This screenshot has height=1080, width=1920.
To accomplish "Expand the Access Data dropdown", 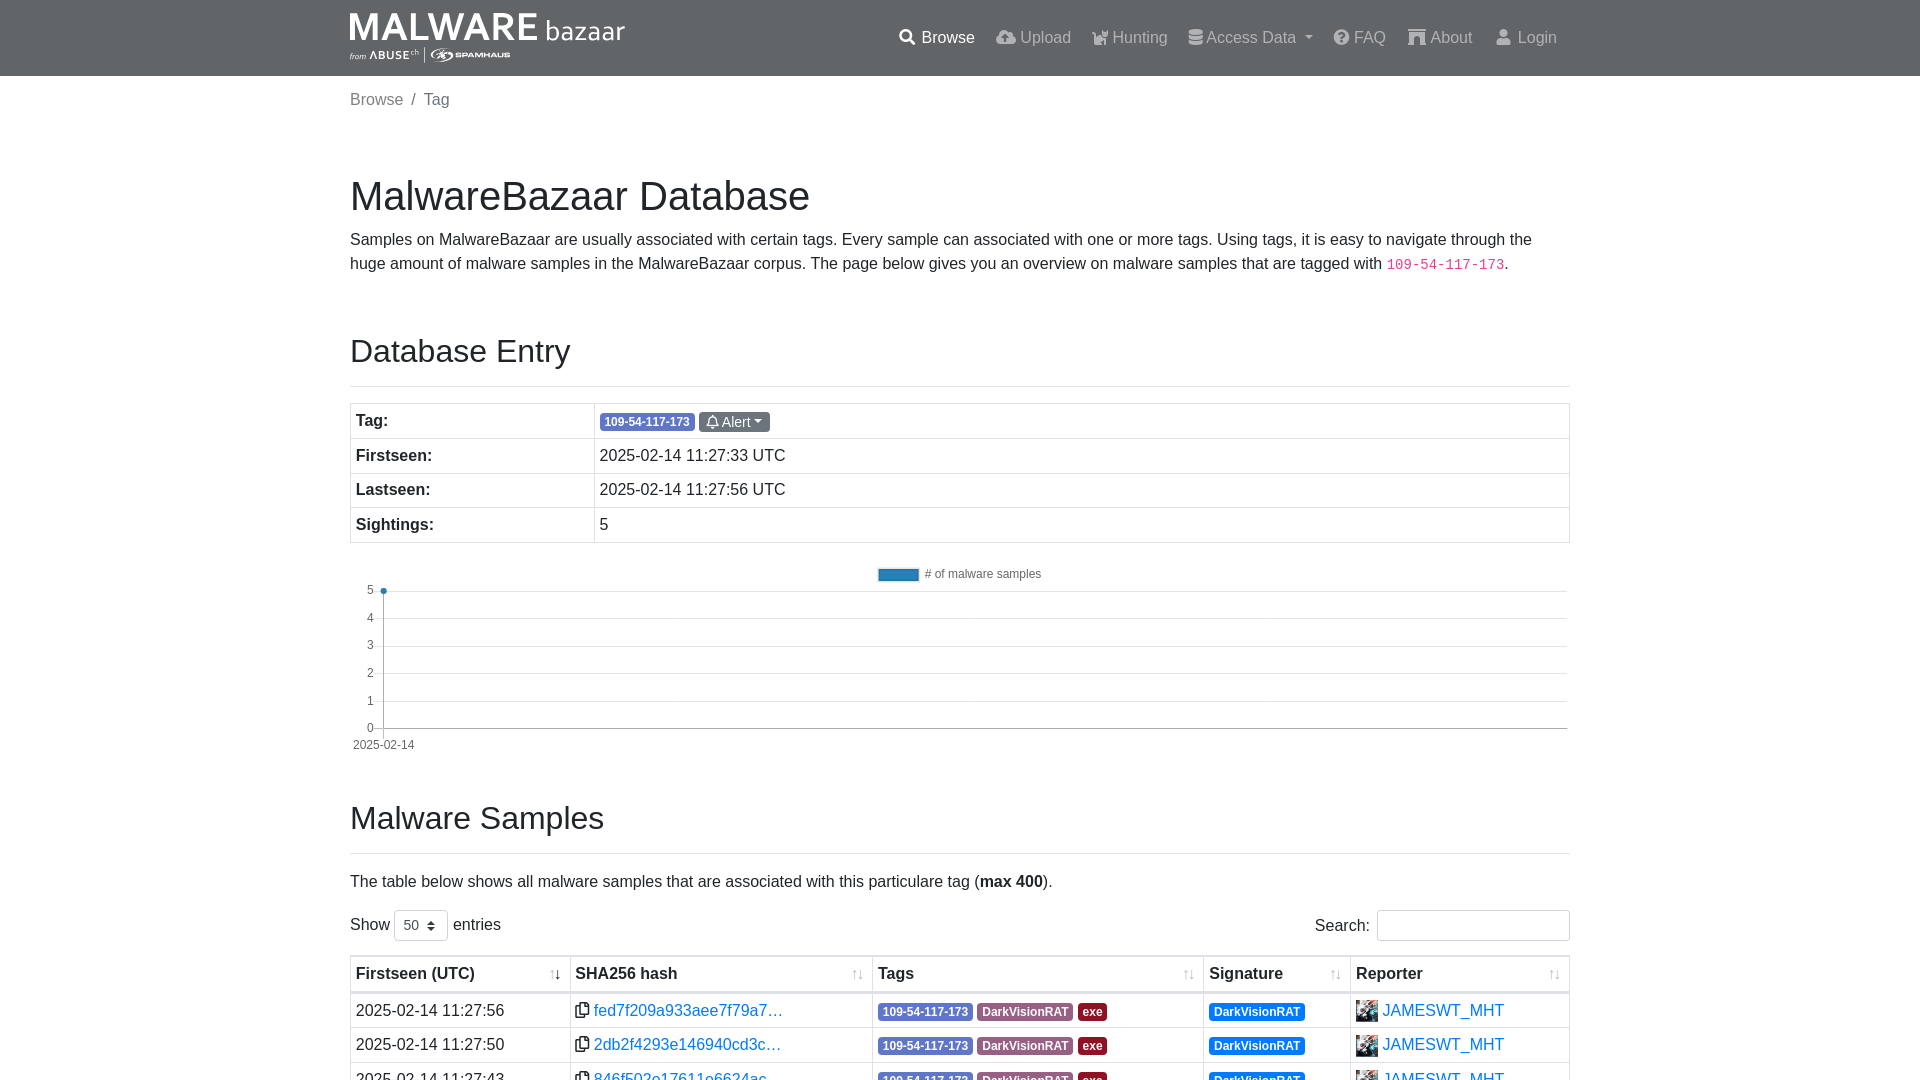I will pos(1250,38).
